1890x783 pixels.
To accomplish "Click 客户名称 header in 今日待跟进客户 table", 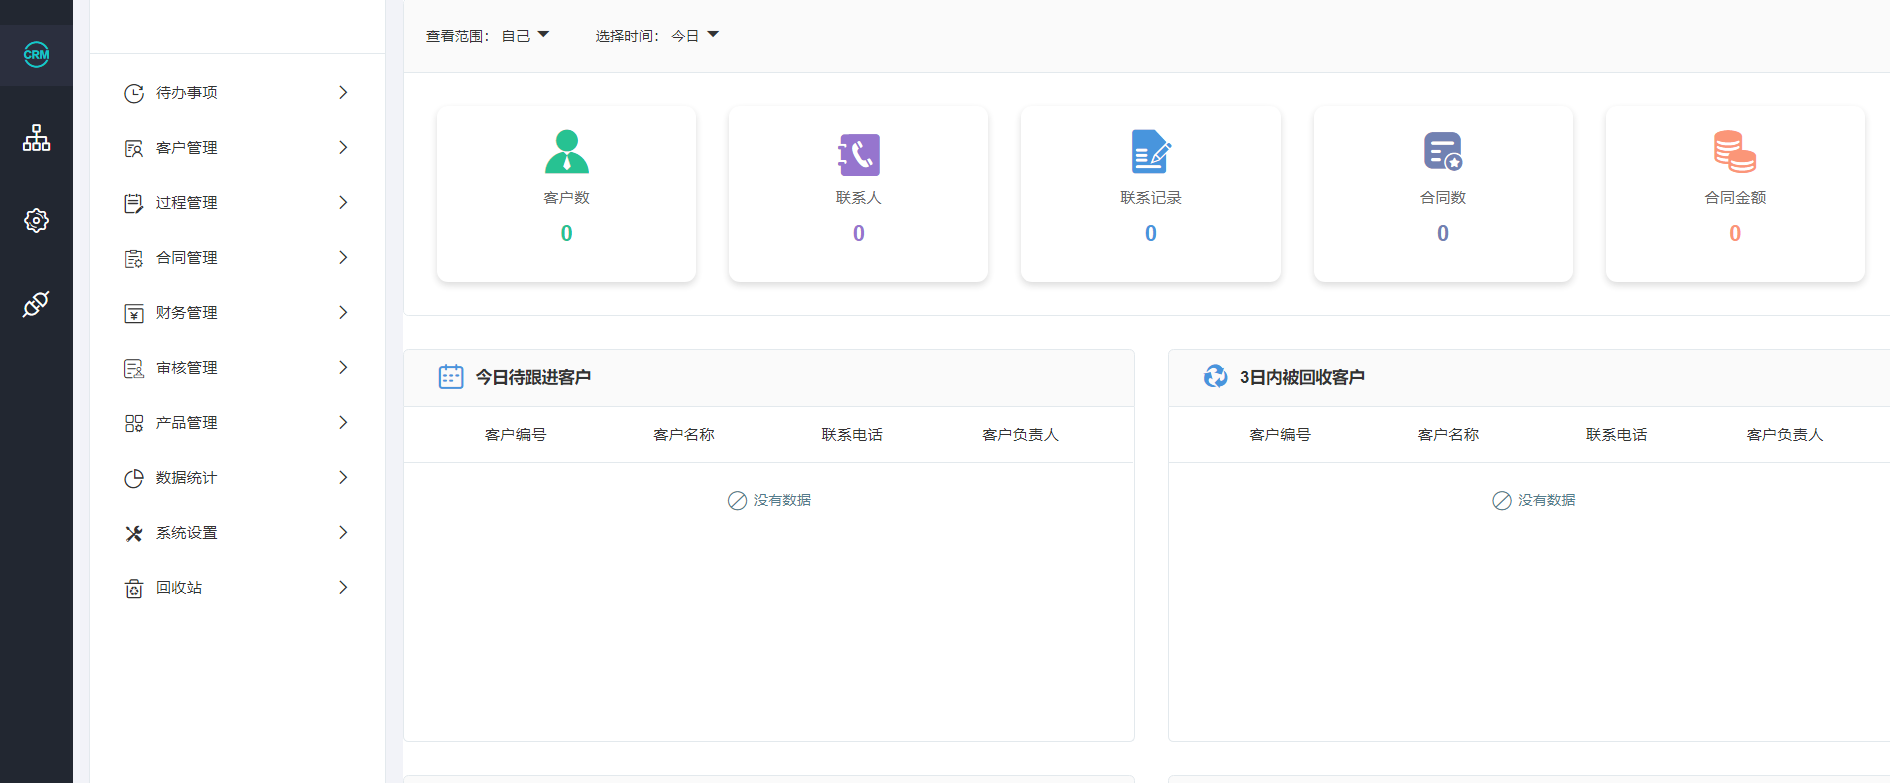I will tap(684, 434).
